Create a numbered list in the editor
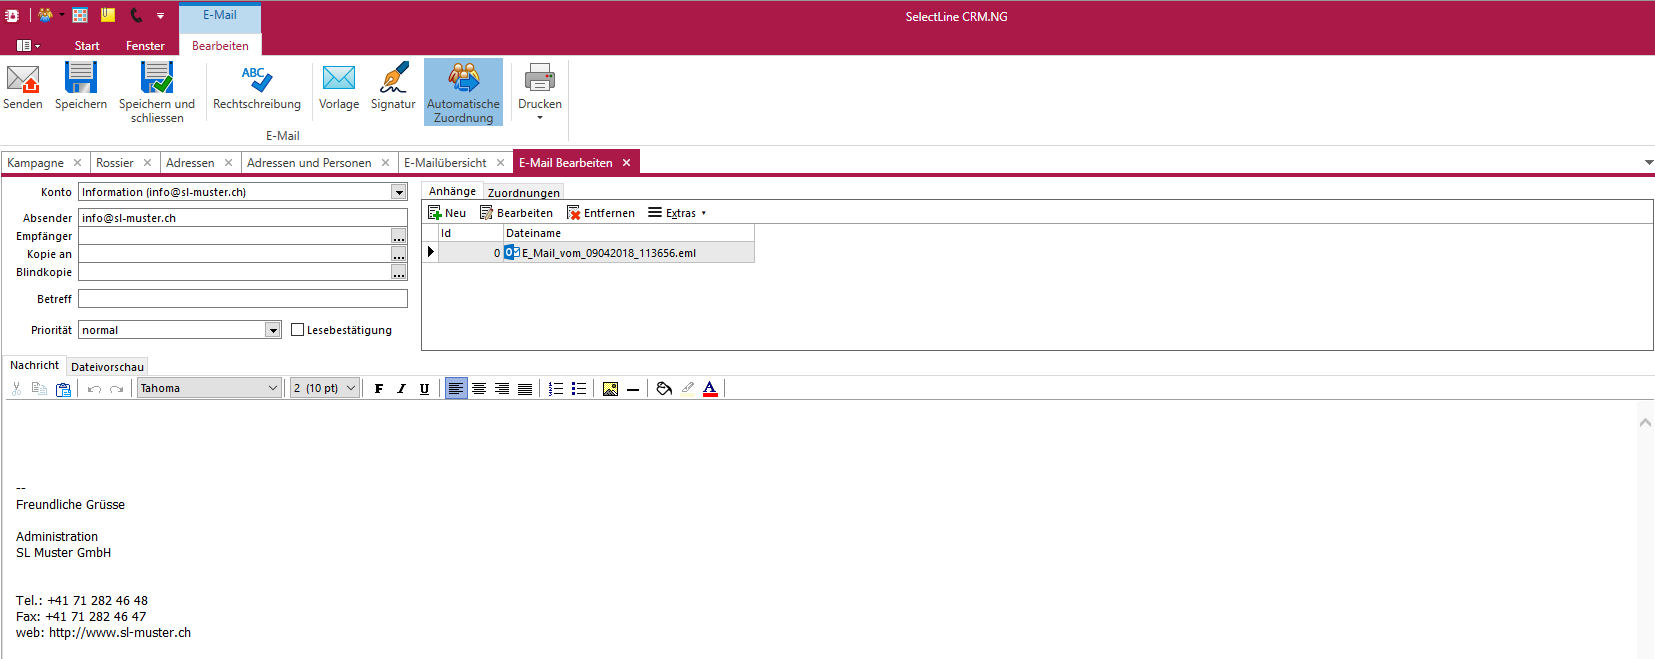1655x659 pixels. [x=556, y=389]
